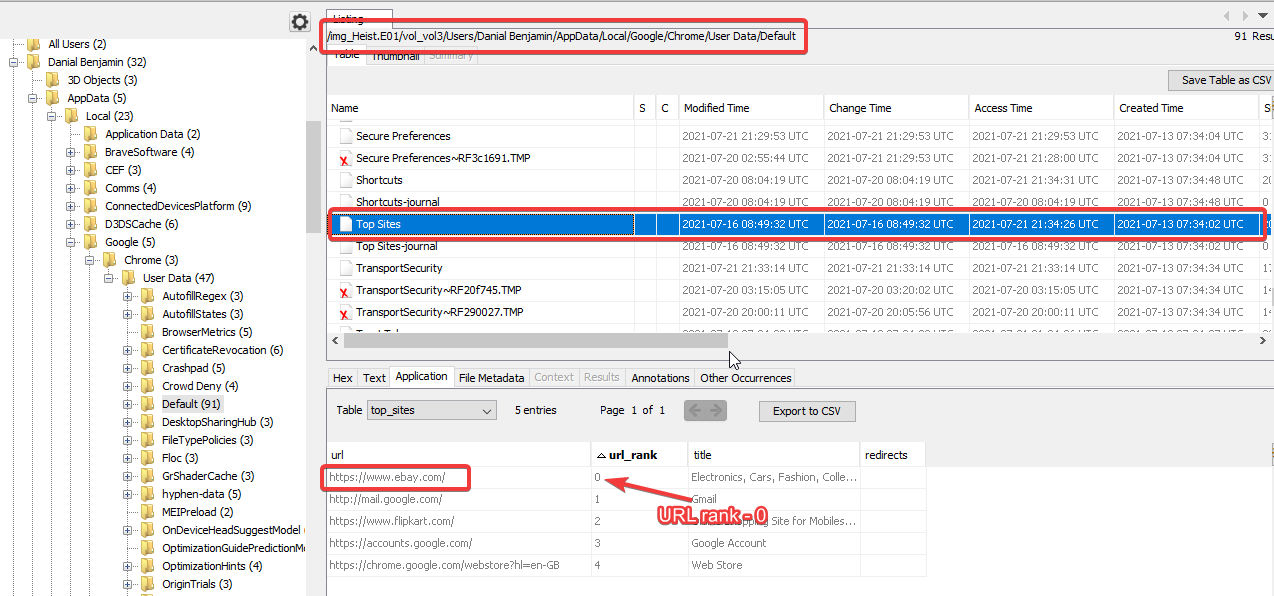Collapse the Chrome (3) tree node
This screenshot has width=1274, height=596.
click(x=90, y=260)
